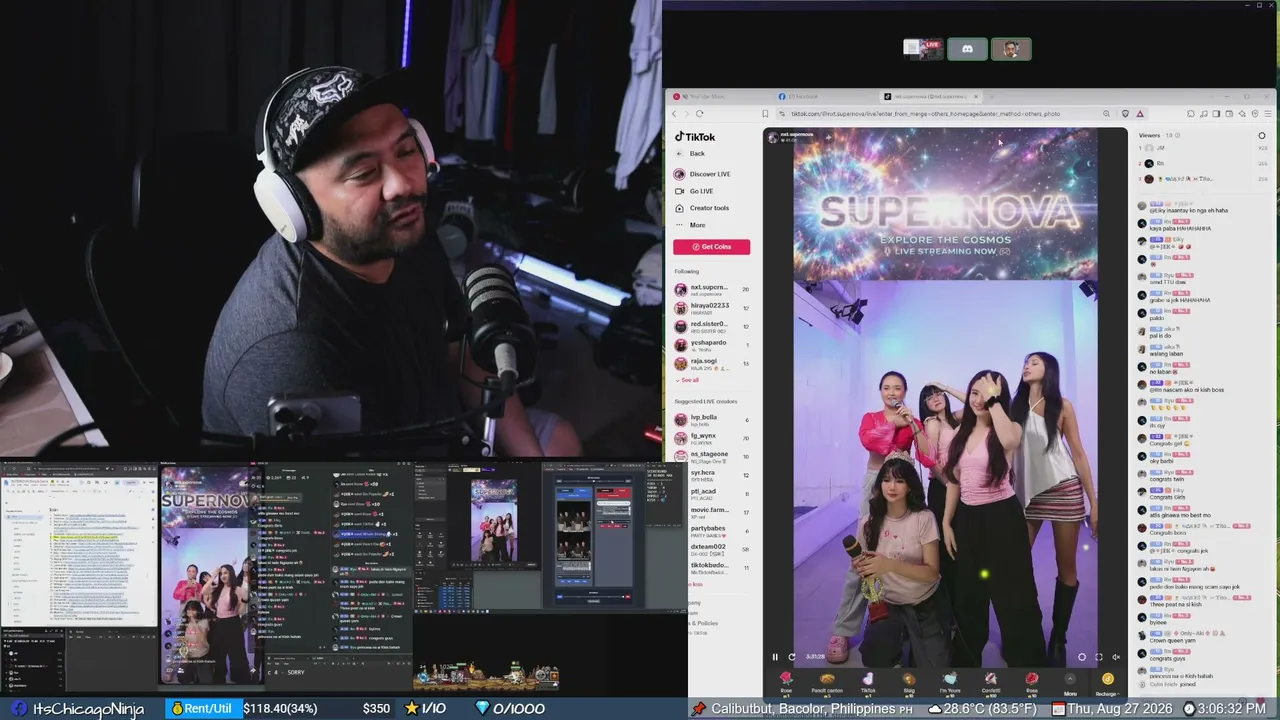The height and width of the screenshot is (720, 1280).
Task: Open Discover LIVE in the sidebar
Action: 703,174
